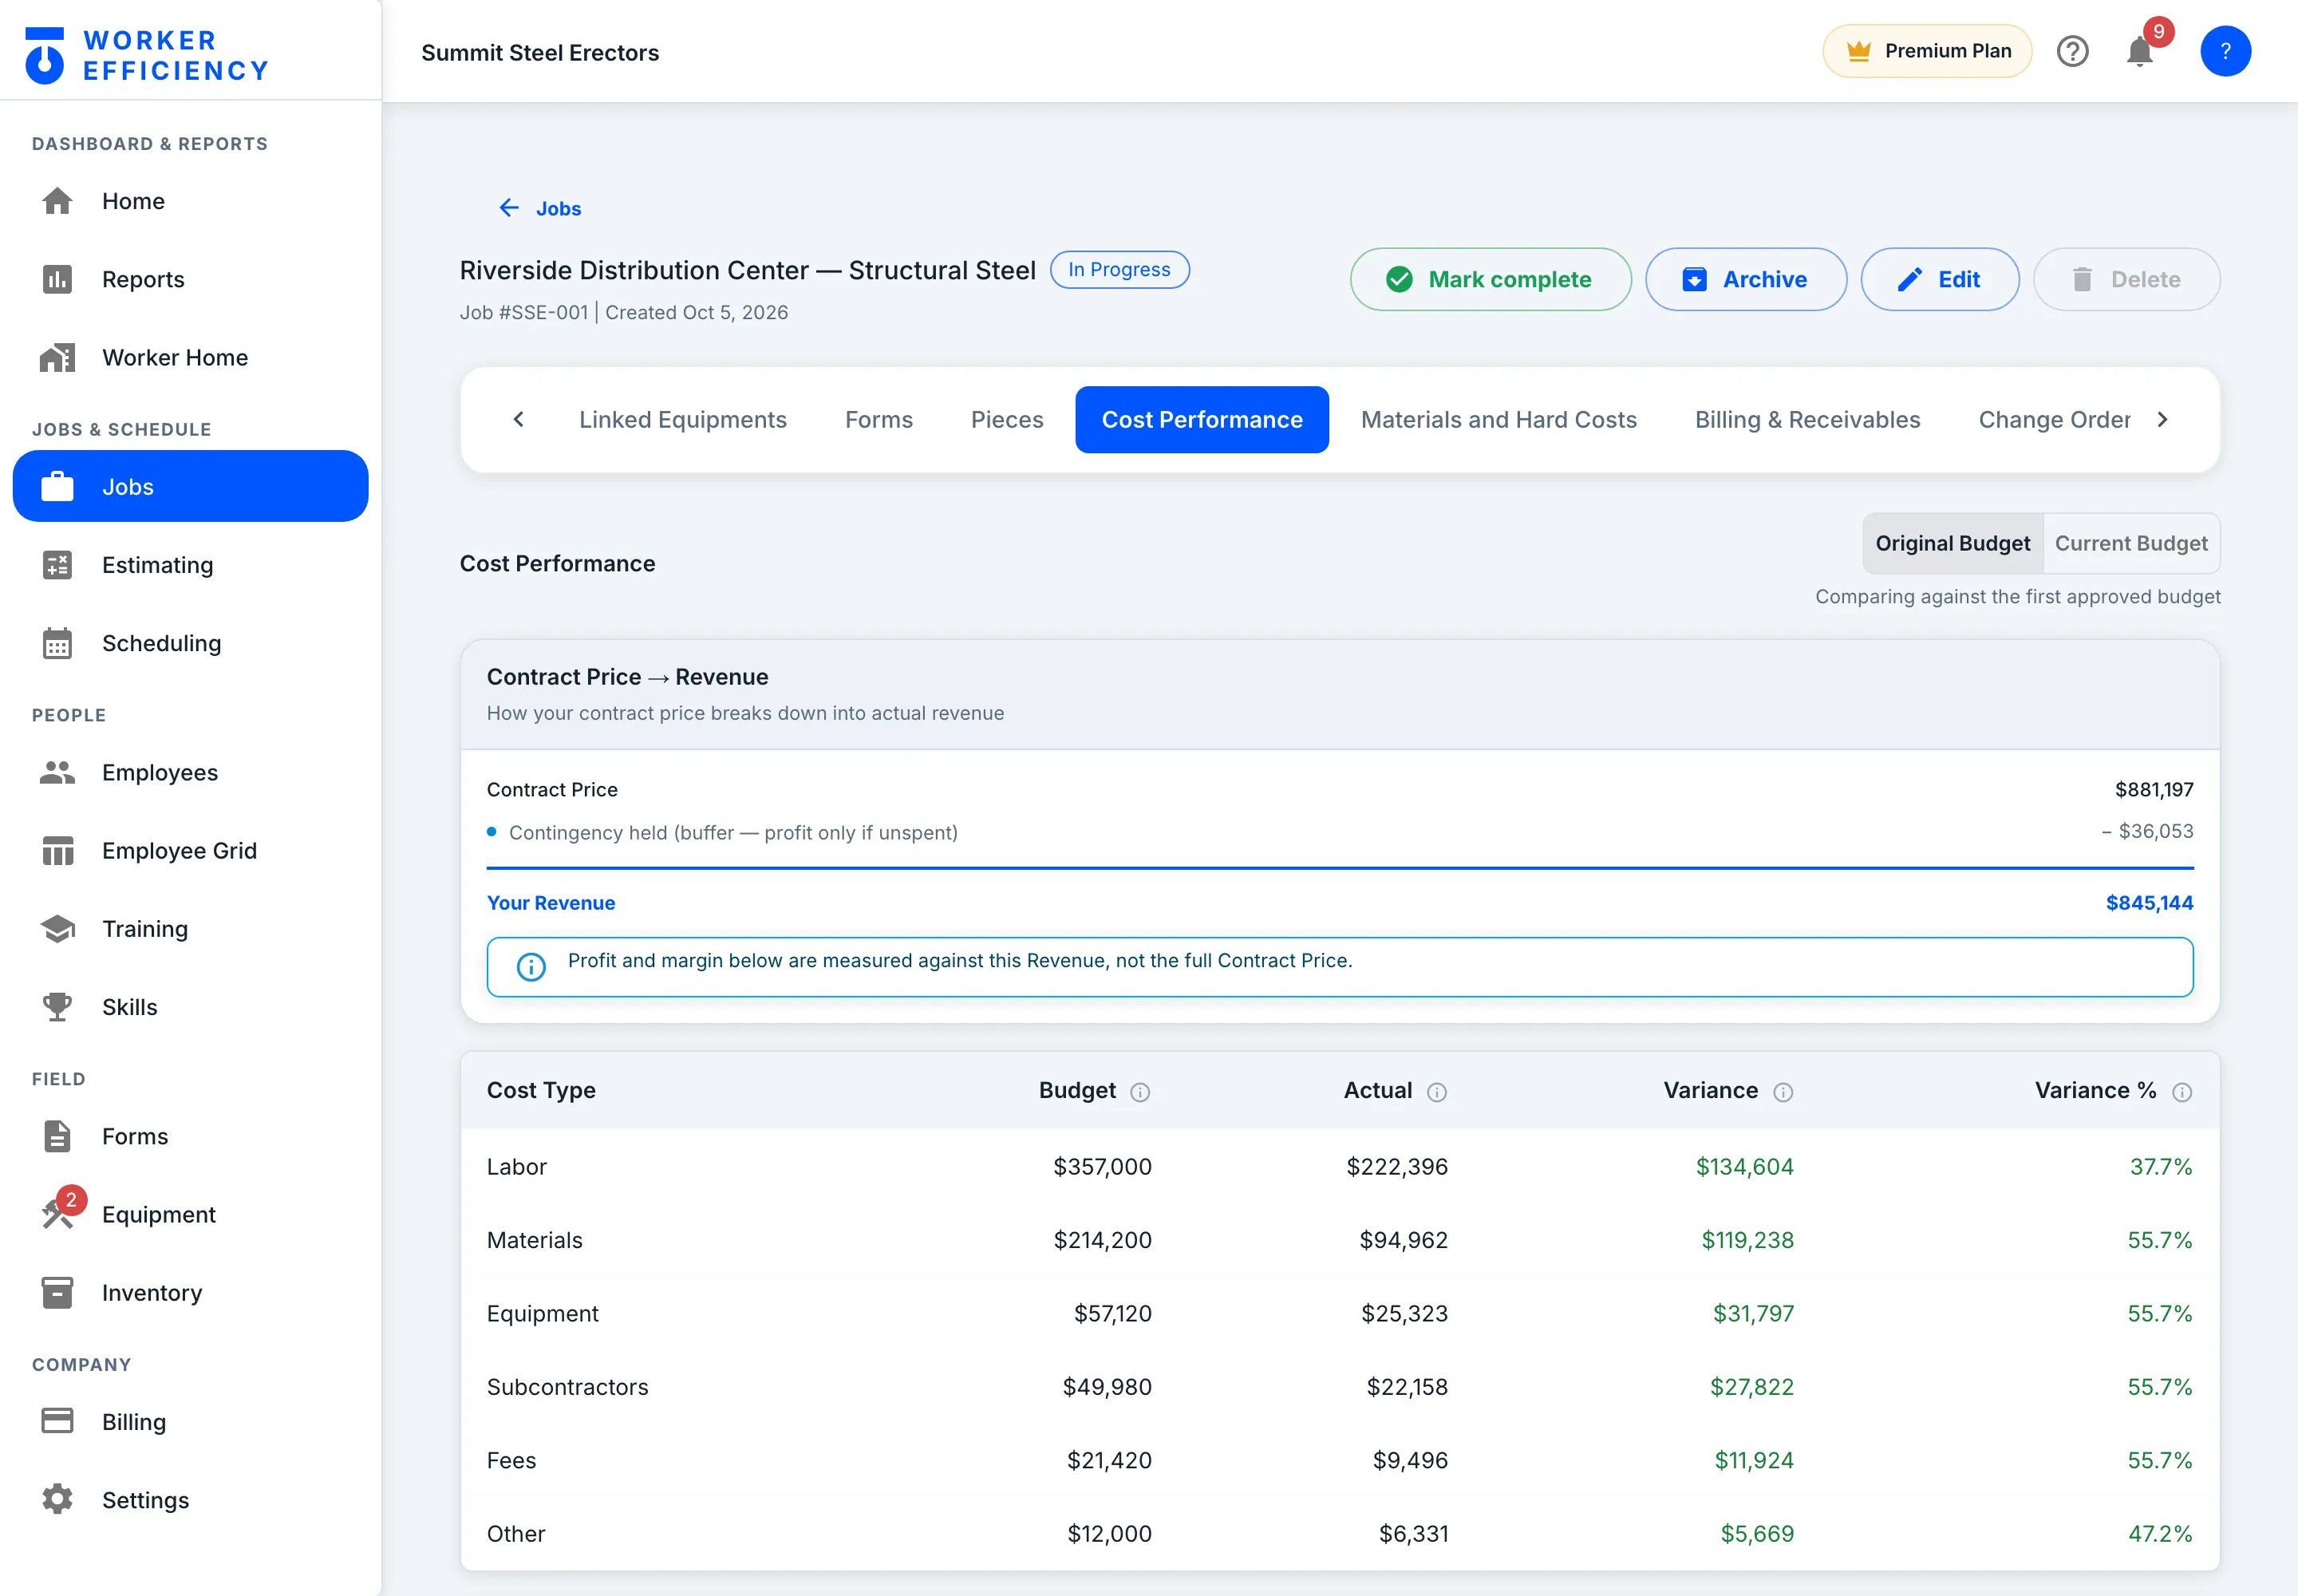The image size is (2298, 1596).
Task: Open Materials and Hard Costs tab
Action: pos(1498,420)
